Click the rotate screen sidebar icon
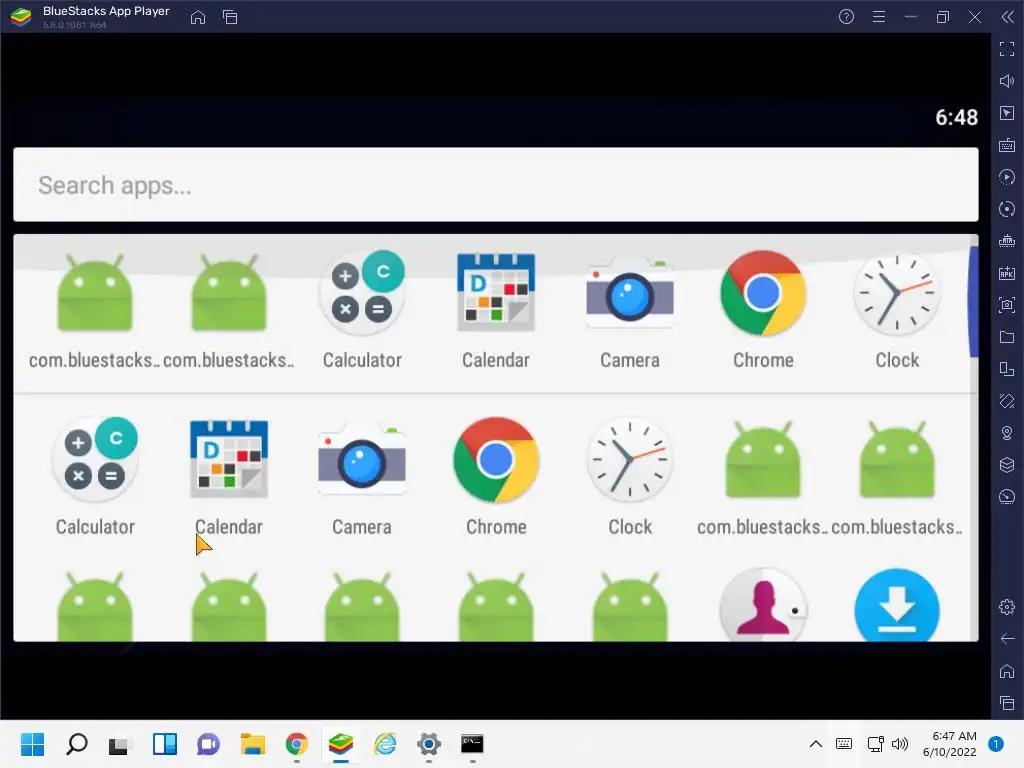The image size is (1024, 768). click(1007, 369)
